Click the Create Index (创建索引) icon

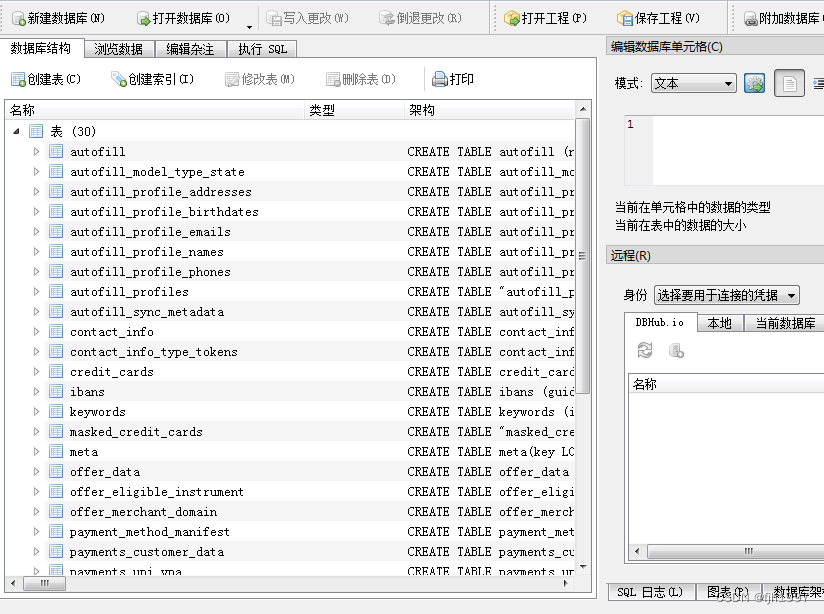(119, 79)
